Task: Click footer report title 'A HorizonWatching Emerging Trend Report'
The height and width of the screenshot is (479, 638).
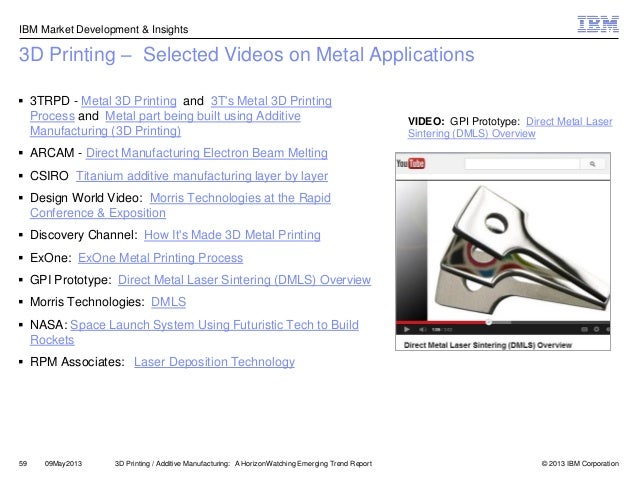Action: click(303, 464)
